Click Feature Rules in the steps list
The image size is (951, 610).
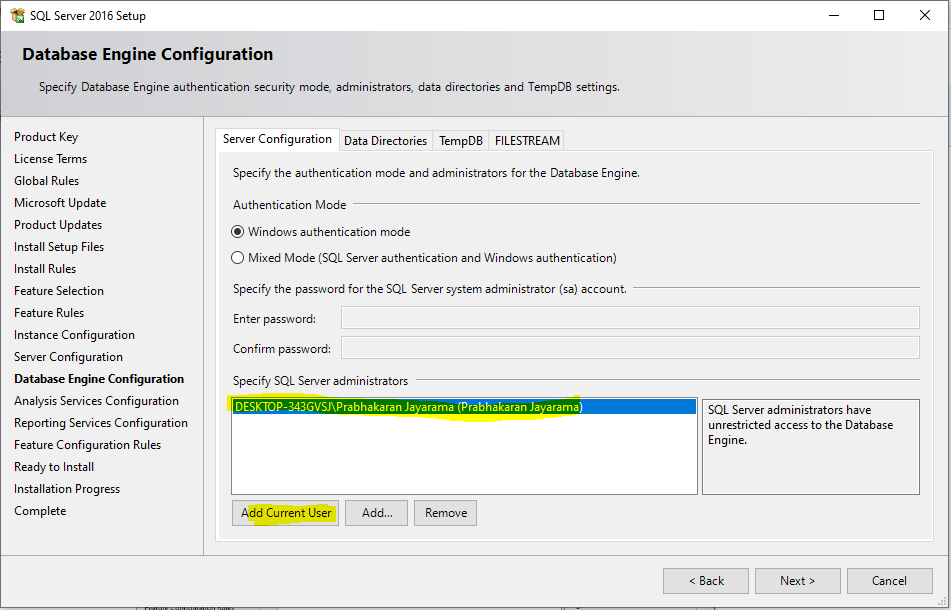point(49,313)
